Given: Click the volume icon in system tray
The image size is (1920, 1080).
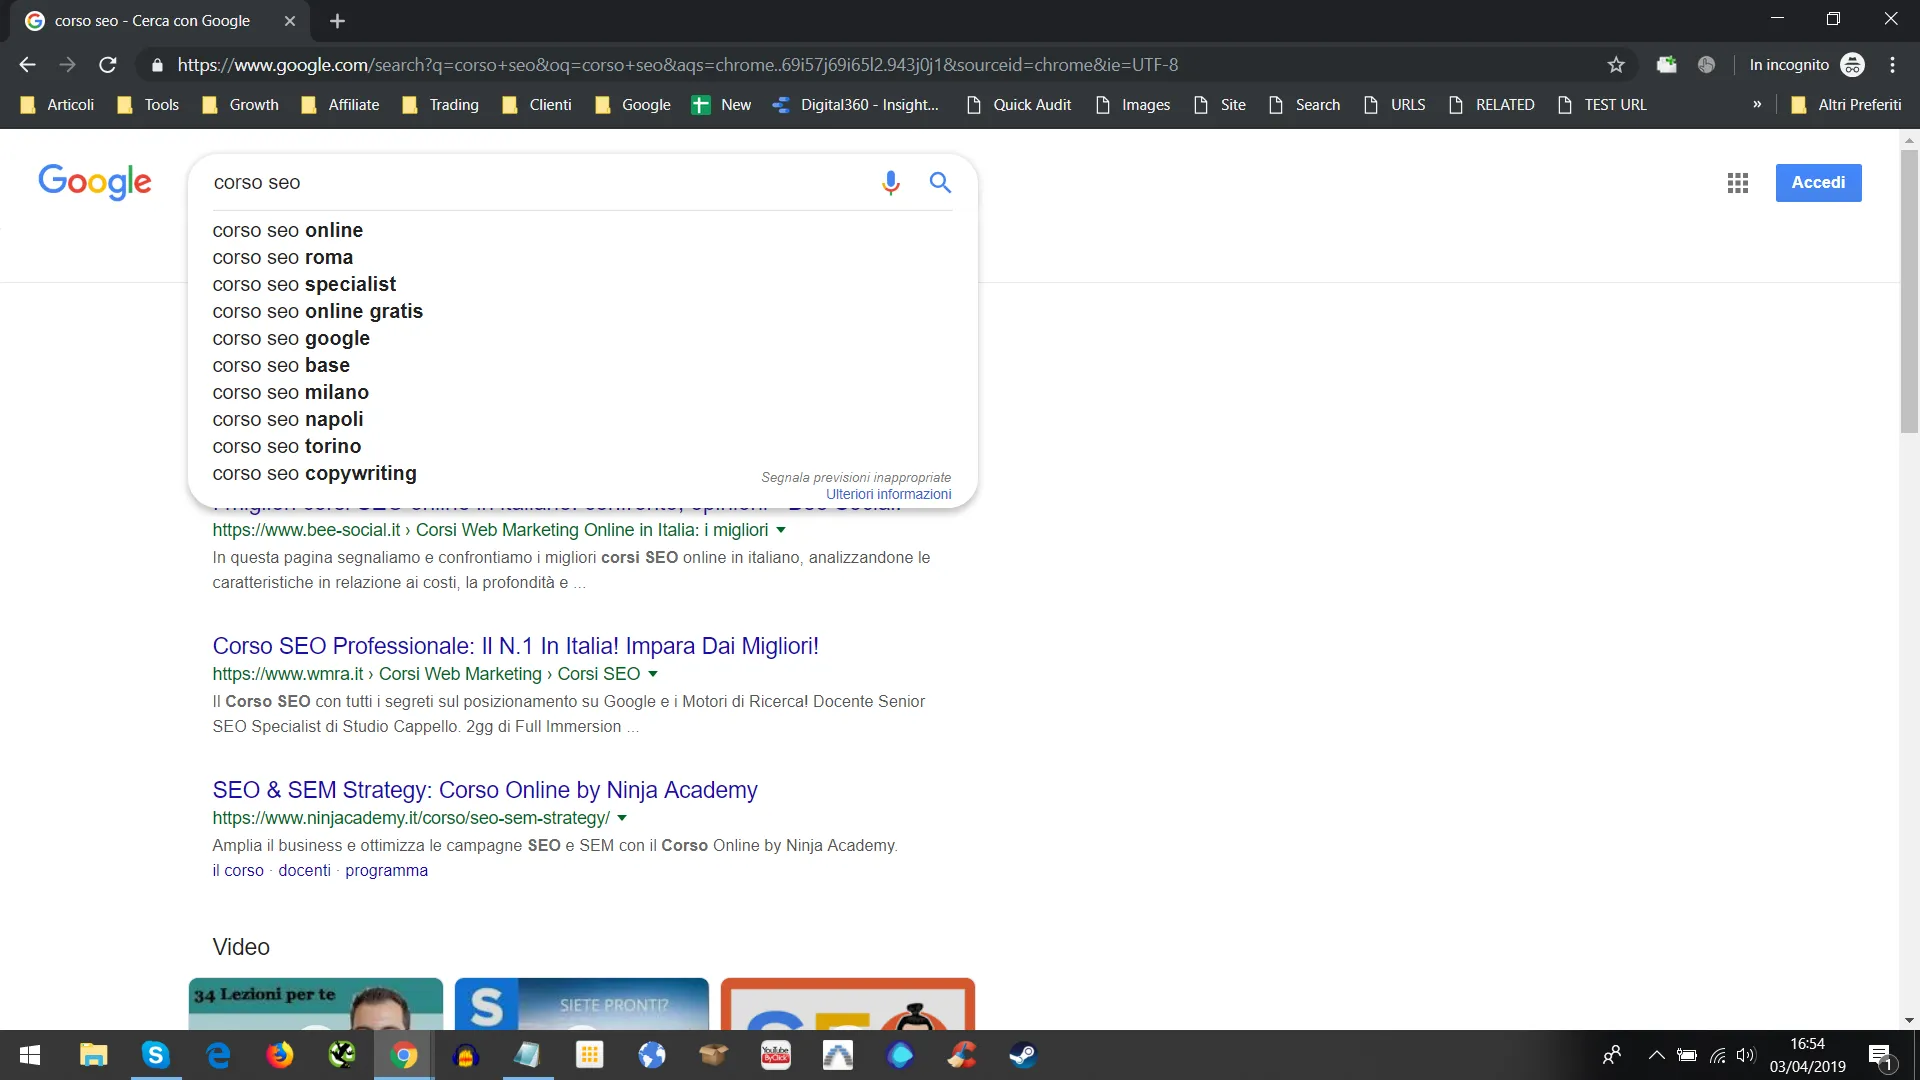Looking at the screenshot, I should point(1746,1055).
